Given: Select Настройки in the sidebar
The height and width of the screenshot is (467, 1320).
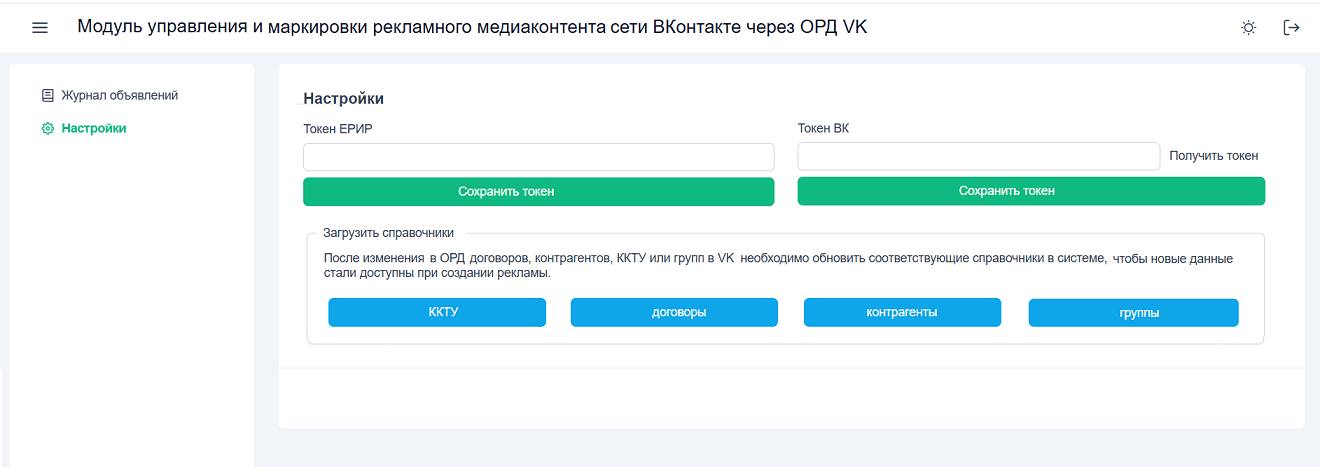Looking at the screenshot, I should (94, 129).
